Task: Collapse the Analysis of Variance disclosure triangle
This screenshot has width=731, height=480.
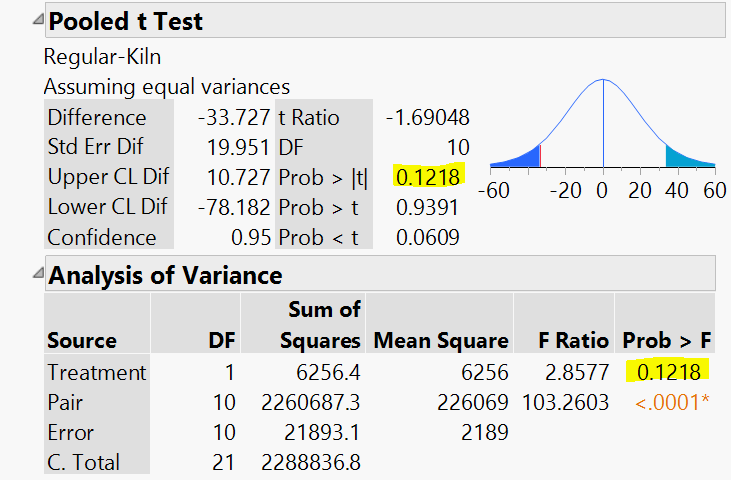Action: point(37,273)
